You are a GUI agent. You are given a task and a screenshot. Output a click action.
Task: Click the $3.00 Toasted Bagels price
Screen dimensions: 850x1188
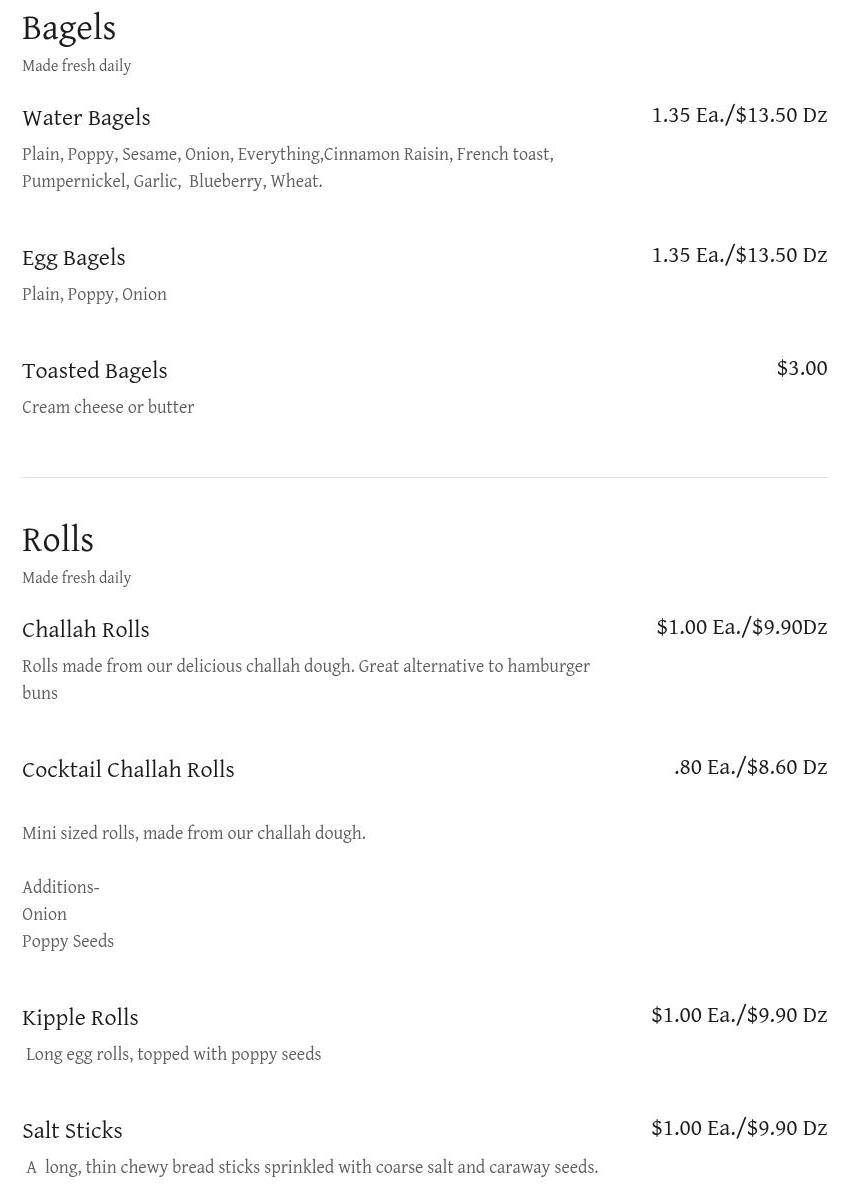point(802,368)
